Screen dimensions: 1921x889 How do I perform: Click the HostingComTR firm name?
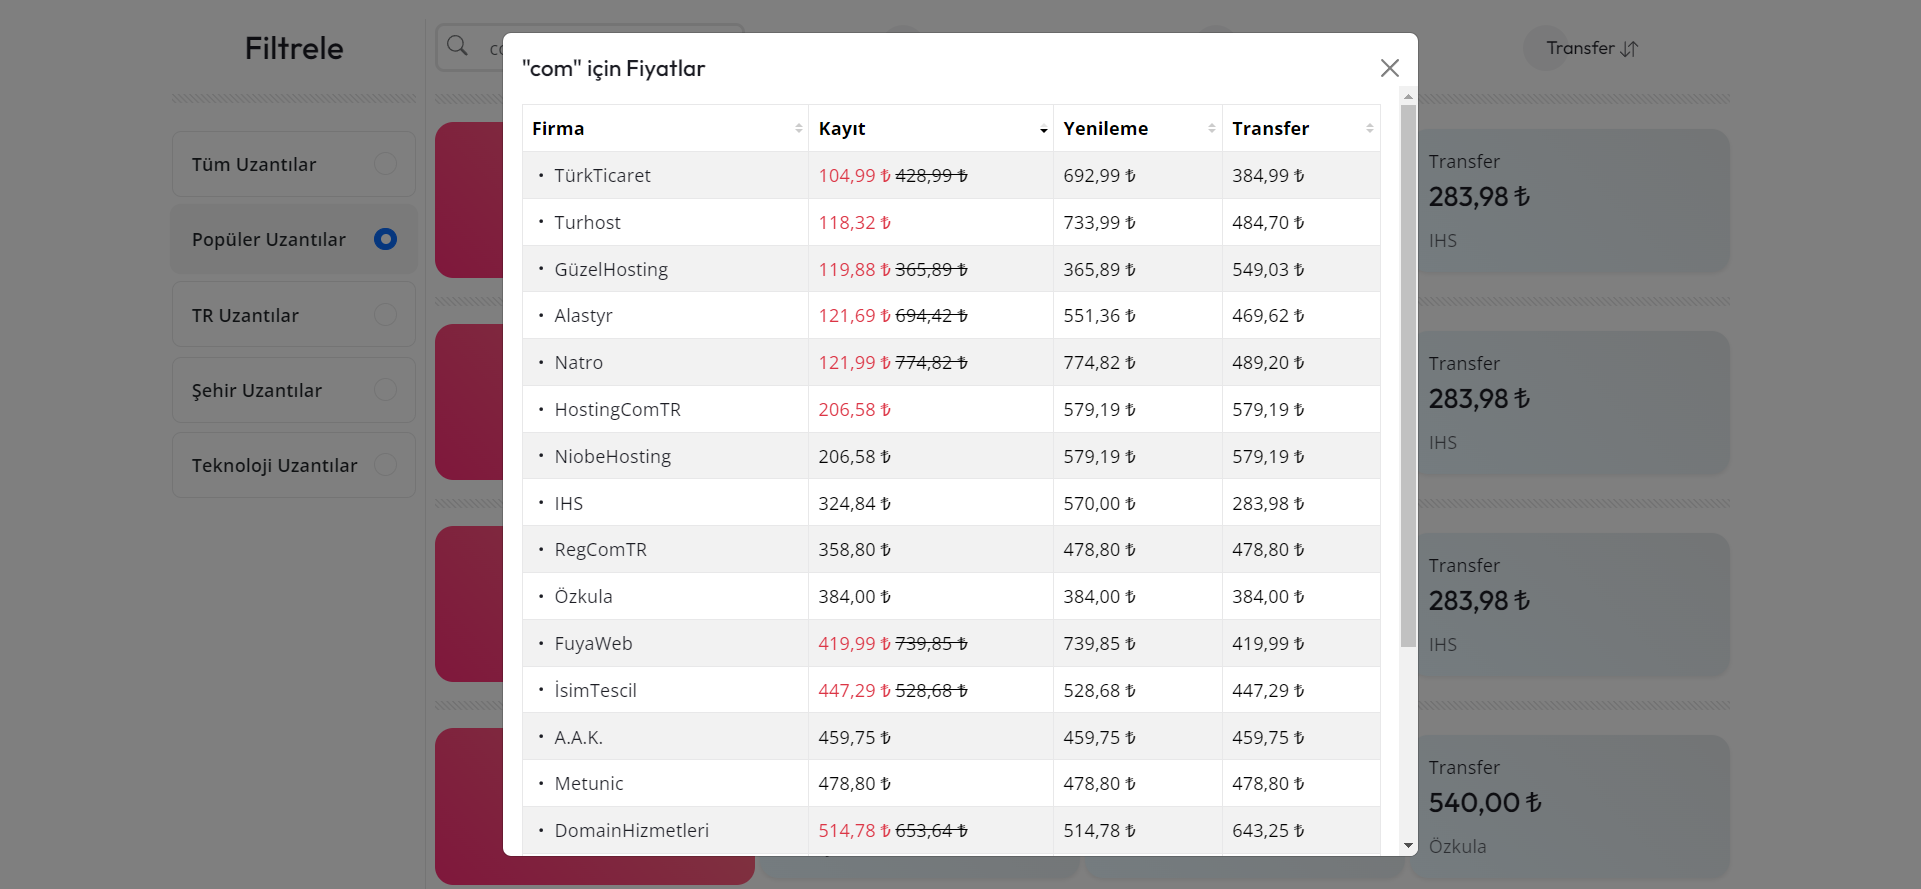click(617, 409)
